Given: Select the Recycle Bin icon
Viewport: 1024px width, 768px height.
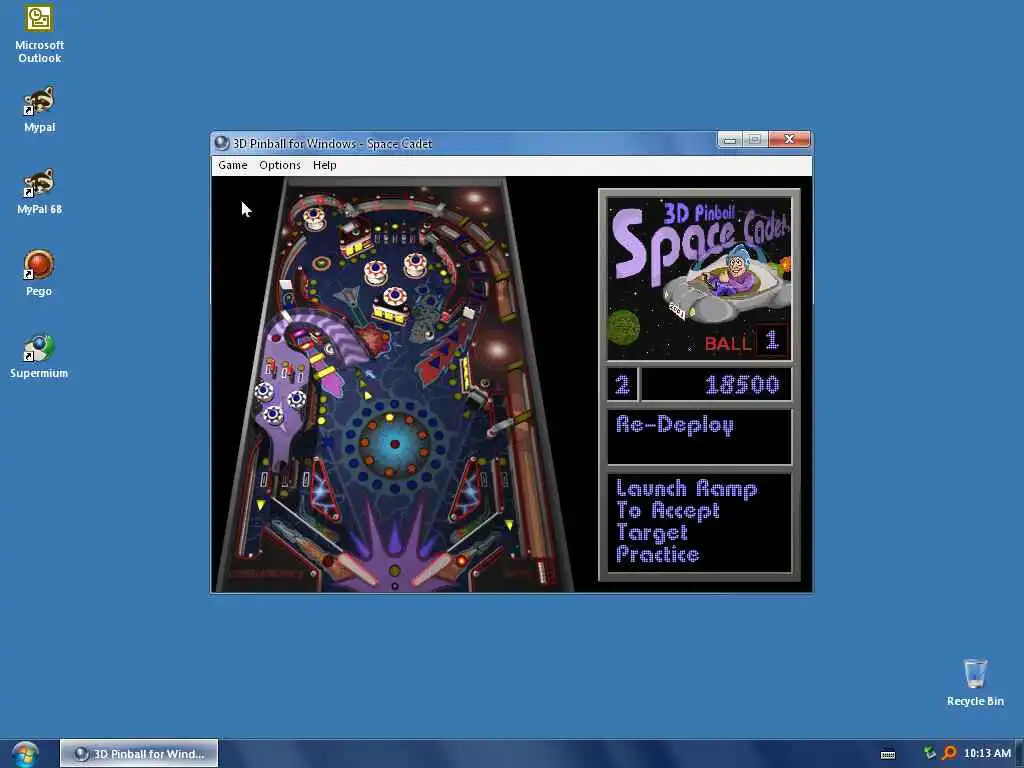Looking at the screenshot, I should coord(975,682).
